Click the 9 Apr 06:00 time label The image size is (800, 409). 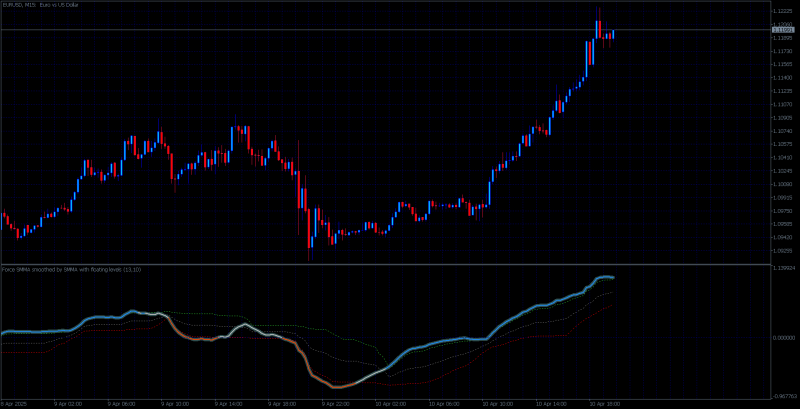(x=122, y=404)
